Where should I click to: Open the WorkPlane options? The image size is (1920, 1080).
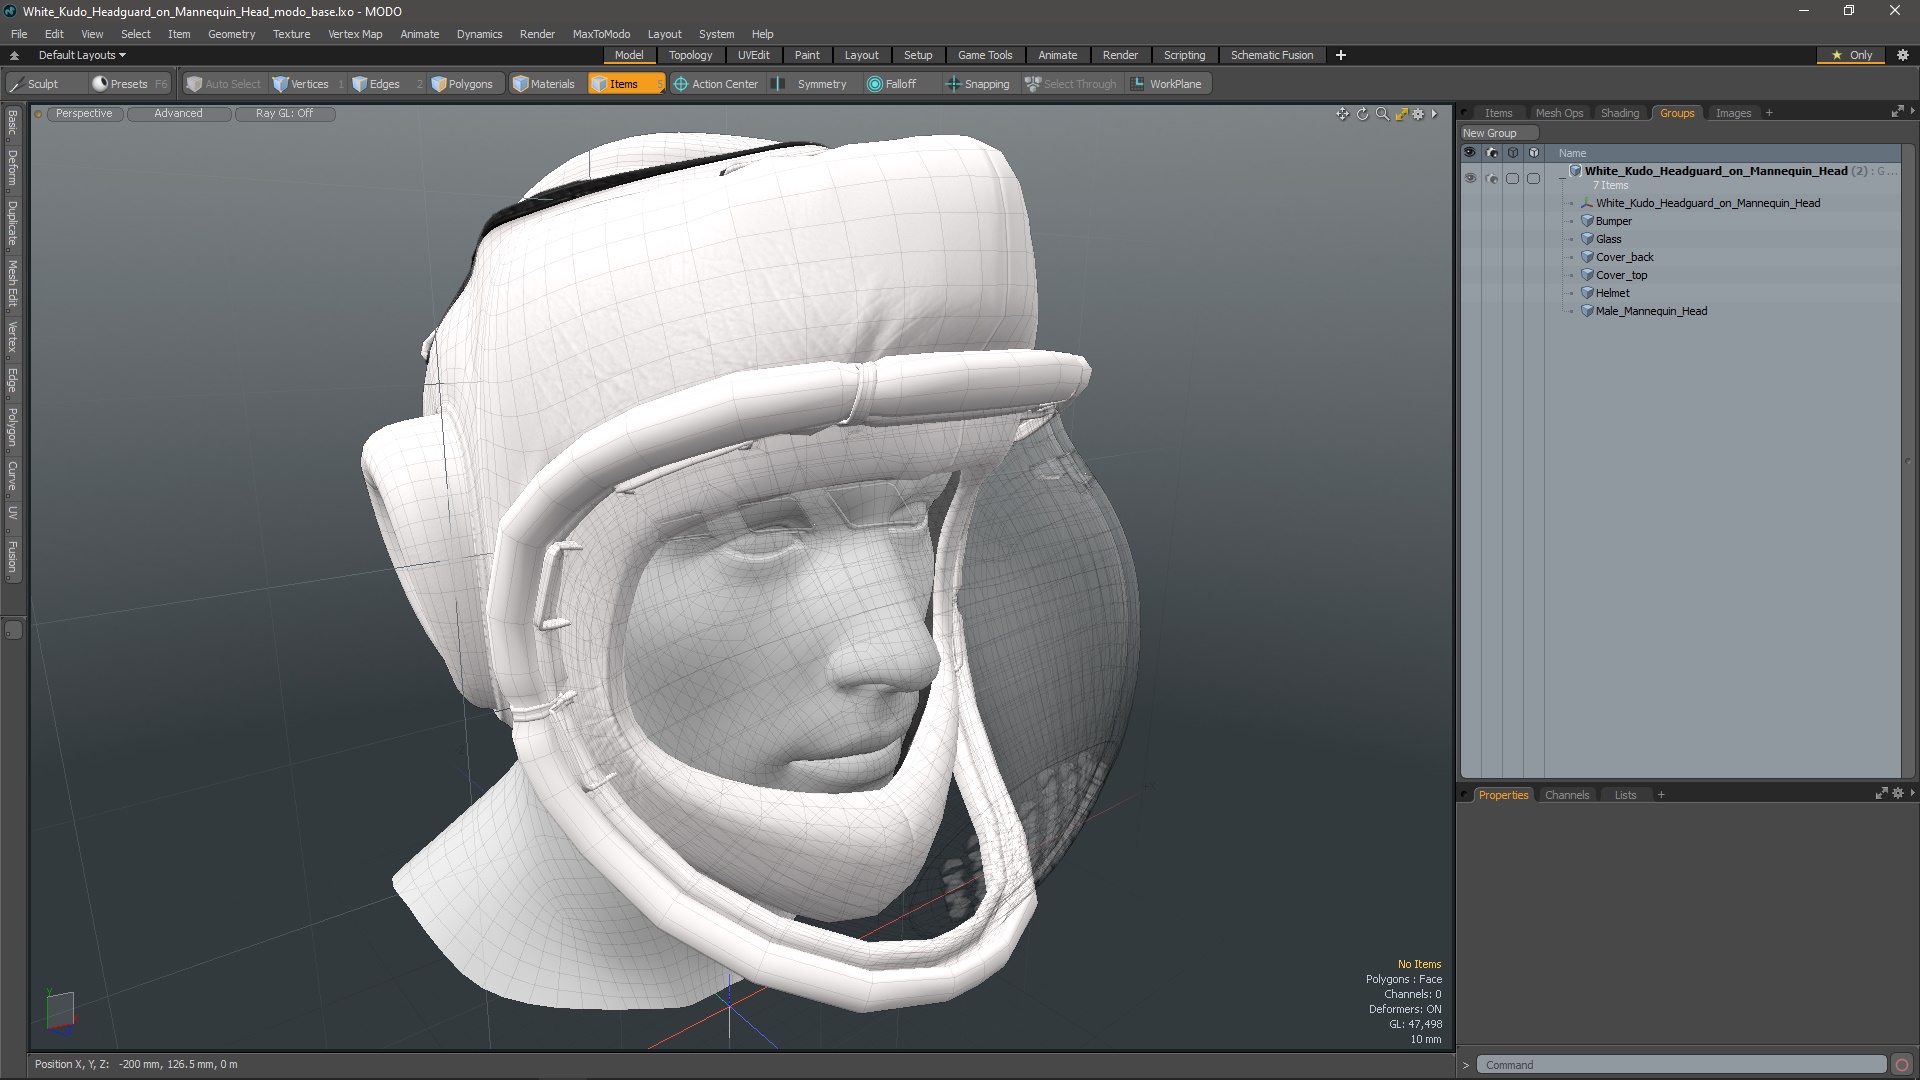(1167, 84)
